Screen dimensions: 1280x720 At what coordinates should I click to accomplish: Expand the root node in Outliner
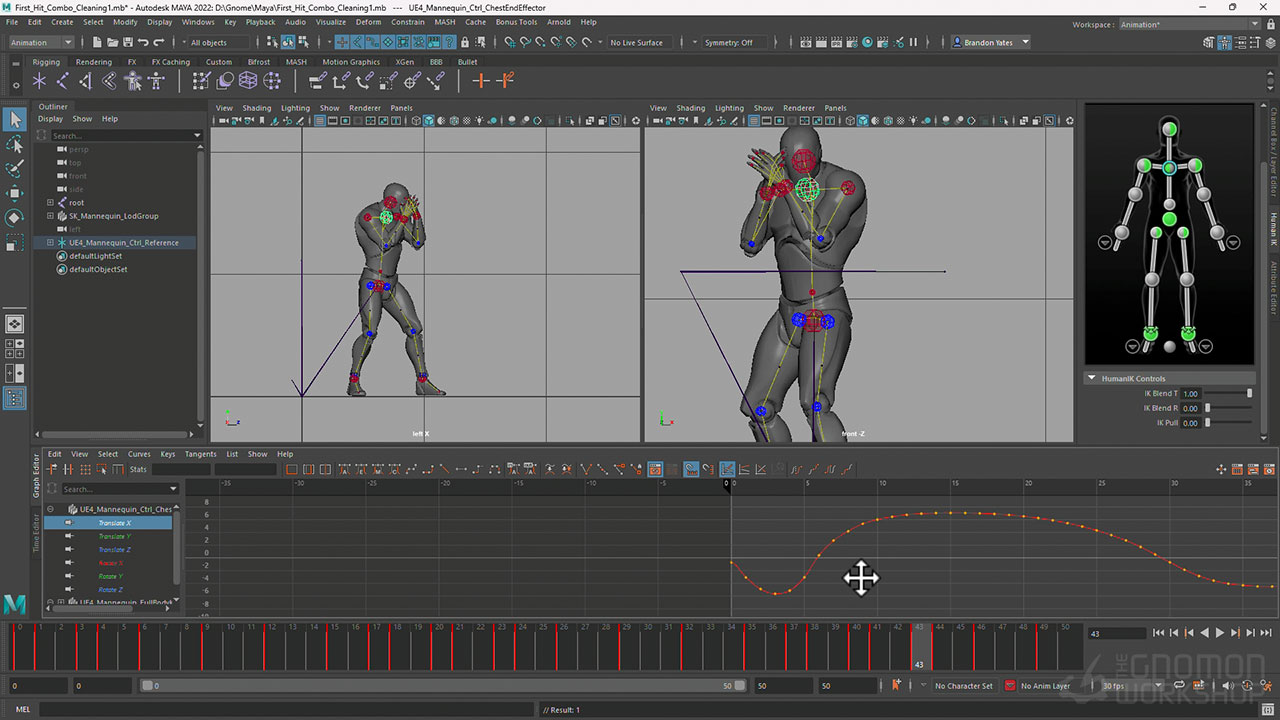click(50, 203)
